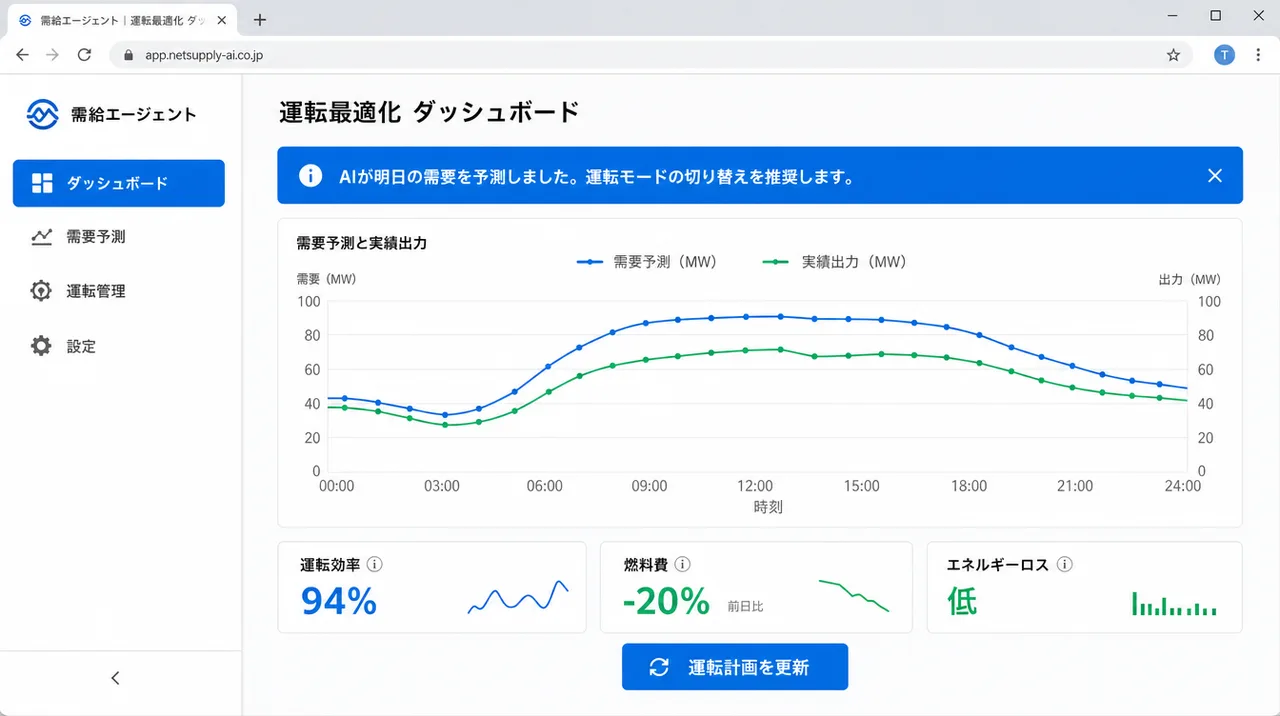Click the 運転効率 sparkline chart
The height and width of the screenshot is (716, 1280).
518,598
